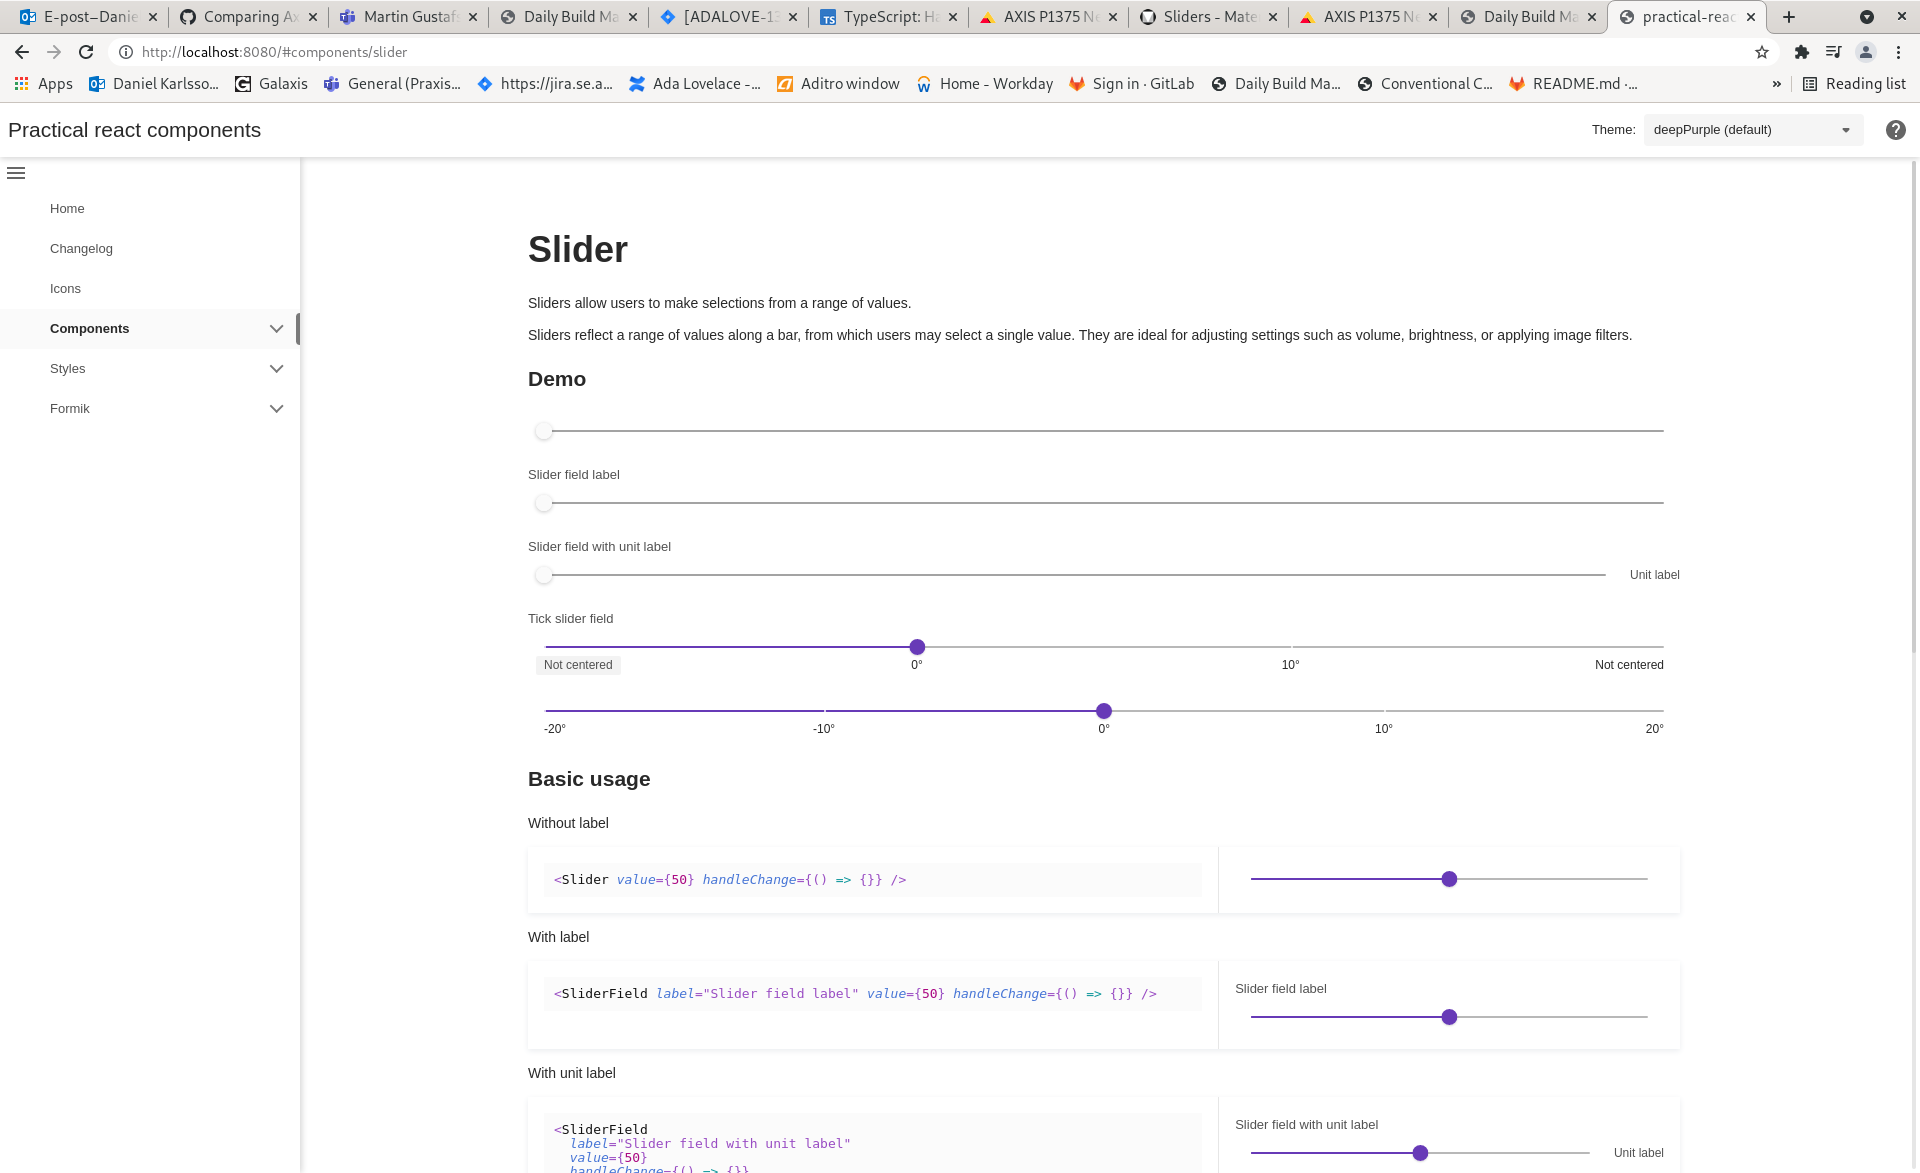Click the hamburger menu icon in sidebar
The height and width of the screenshot is (1173, 1920).
click(16, 173)
